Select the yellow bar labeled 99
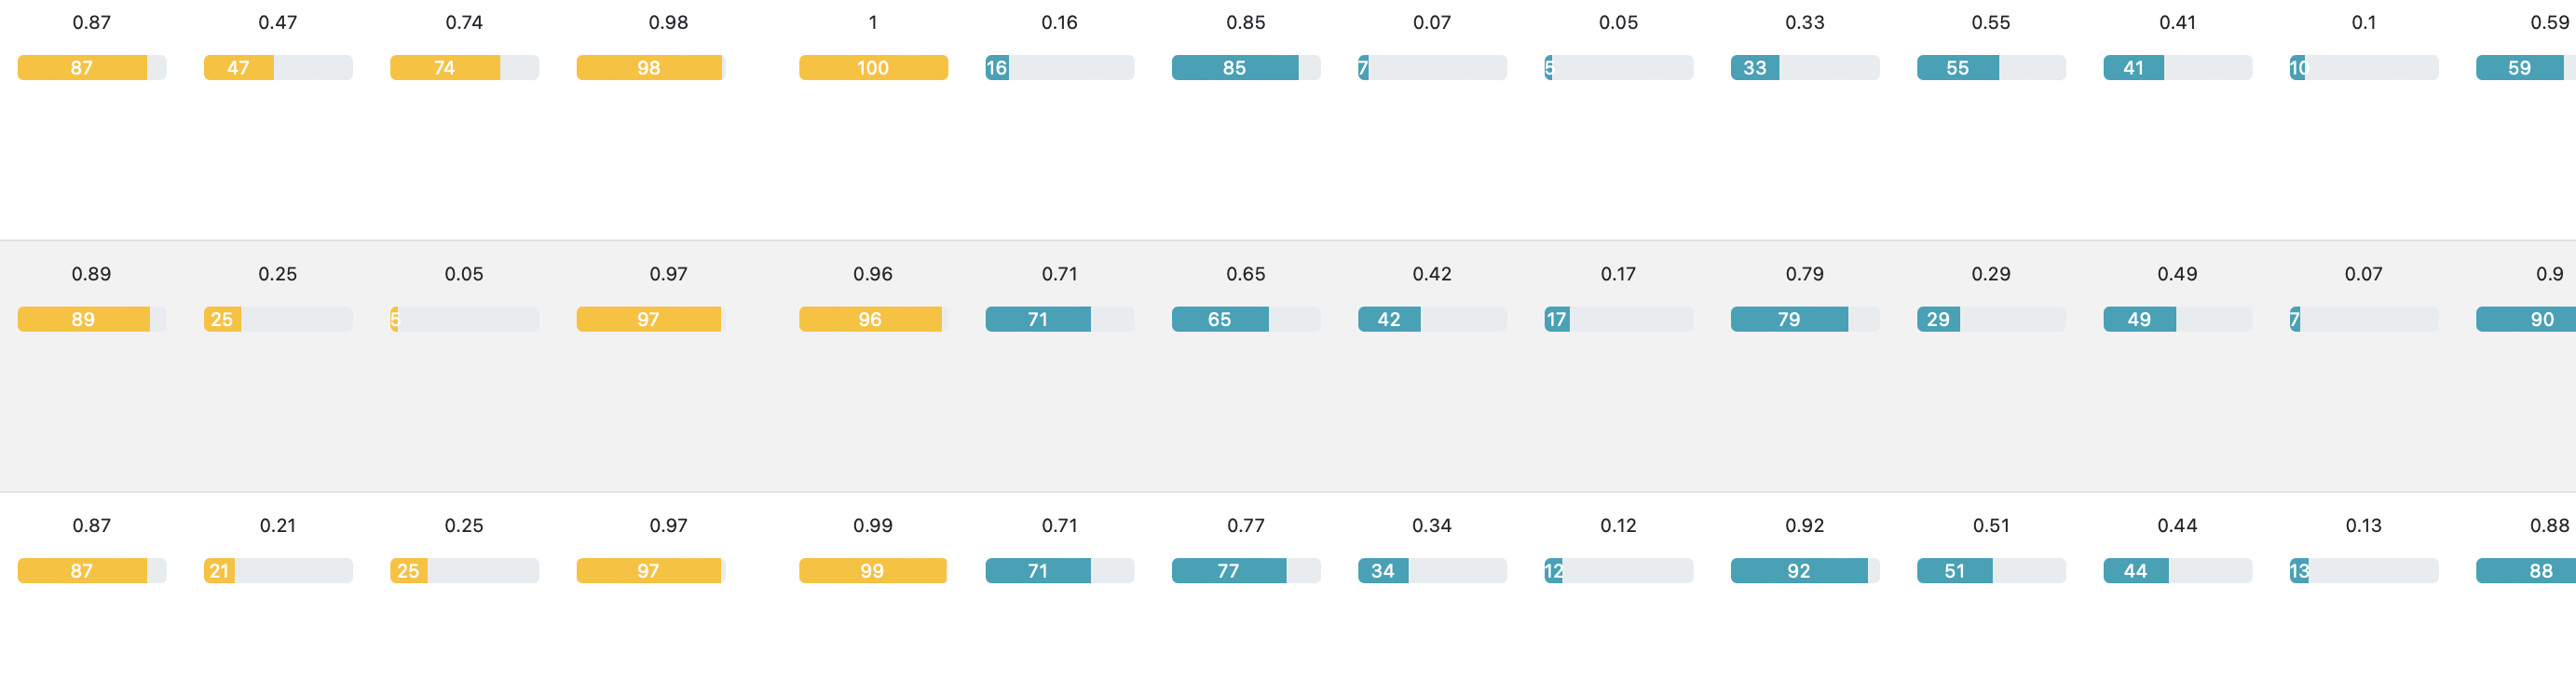The image size is (2576, 682). point(872,571)
